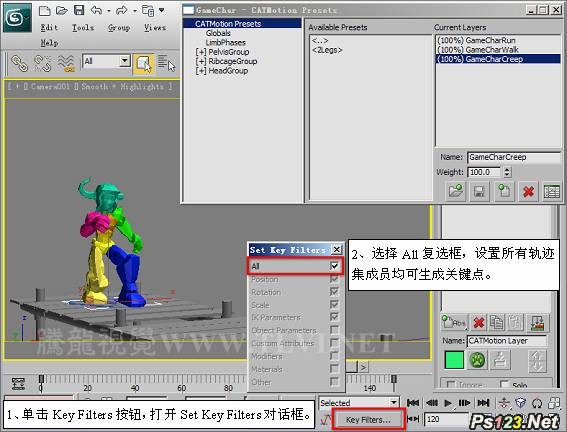Open the 3ds Max application menu logo

(17, 17)
